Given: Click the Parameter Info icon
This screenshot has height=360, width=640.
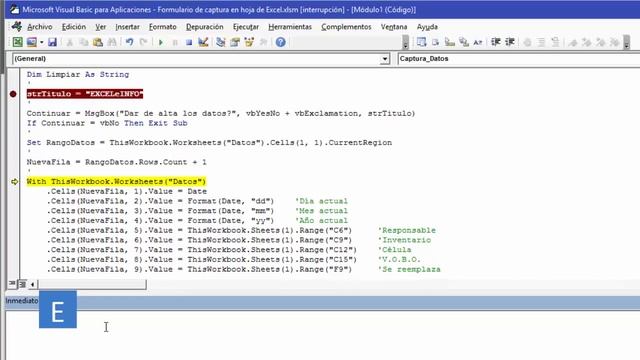Looking at the screenshot, I should (464, 42).
